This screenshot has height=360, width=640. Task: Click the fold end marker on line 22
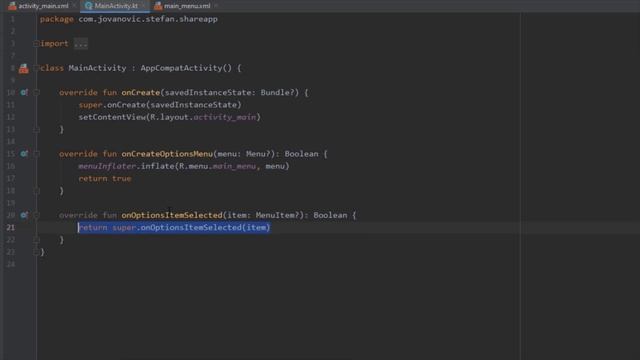click(36, 240)
